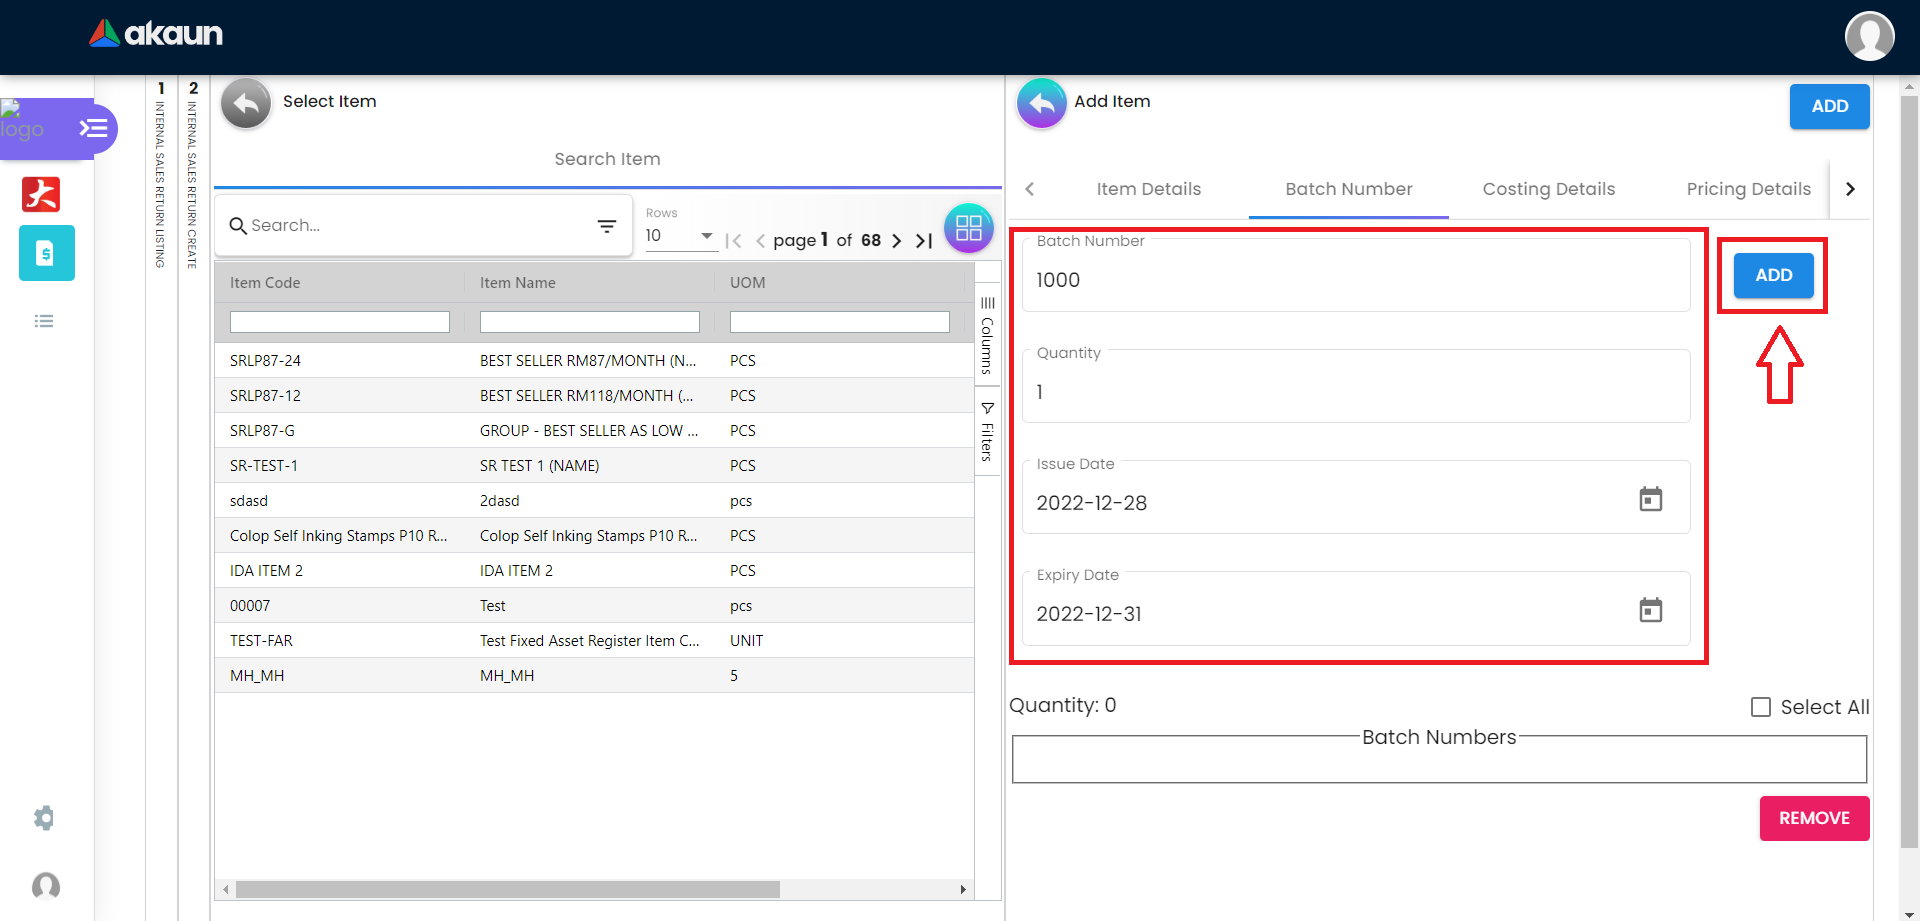Open the settings gear in sidebar
This screenshot has width=1920, height=921.
tap(44, 818)
